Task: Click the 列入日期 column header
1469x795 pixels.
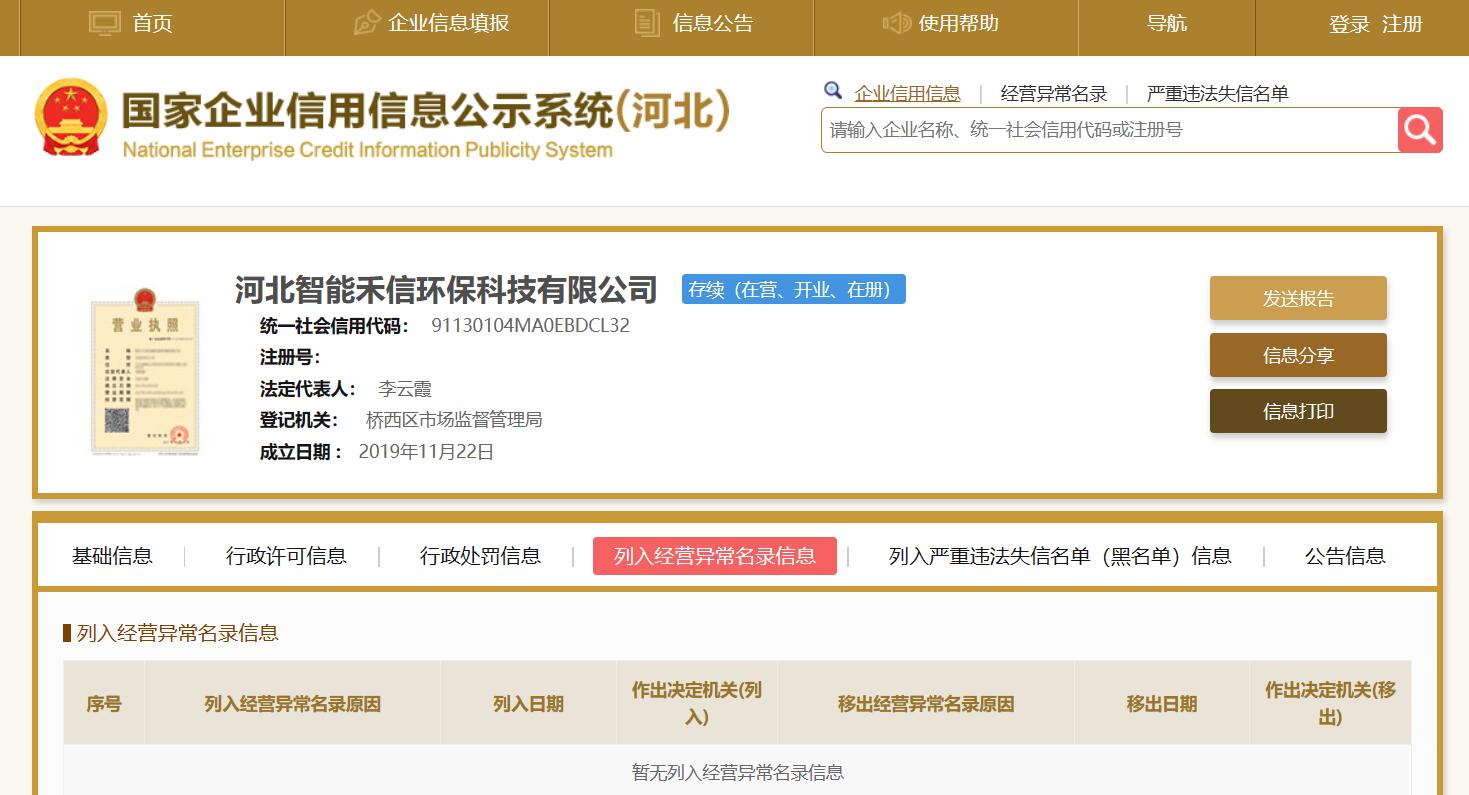Action: tap(528, 704)
